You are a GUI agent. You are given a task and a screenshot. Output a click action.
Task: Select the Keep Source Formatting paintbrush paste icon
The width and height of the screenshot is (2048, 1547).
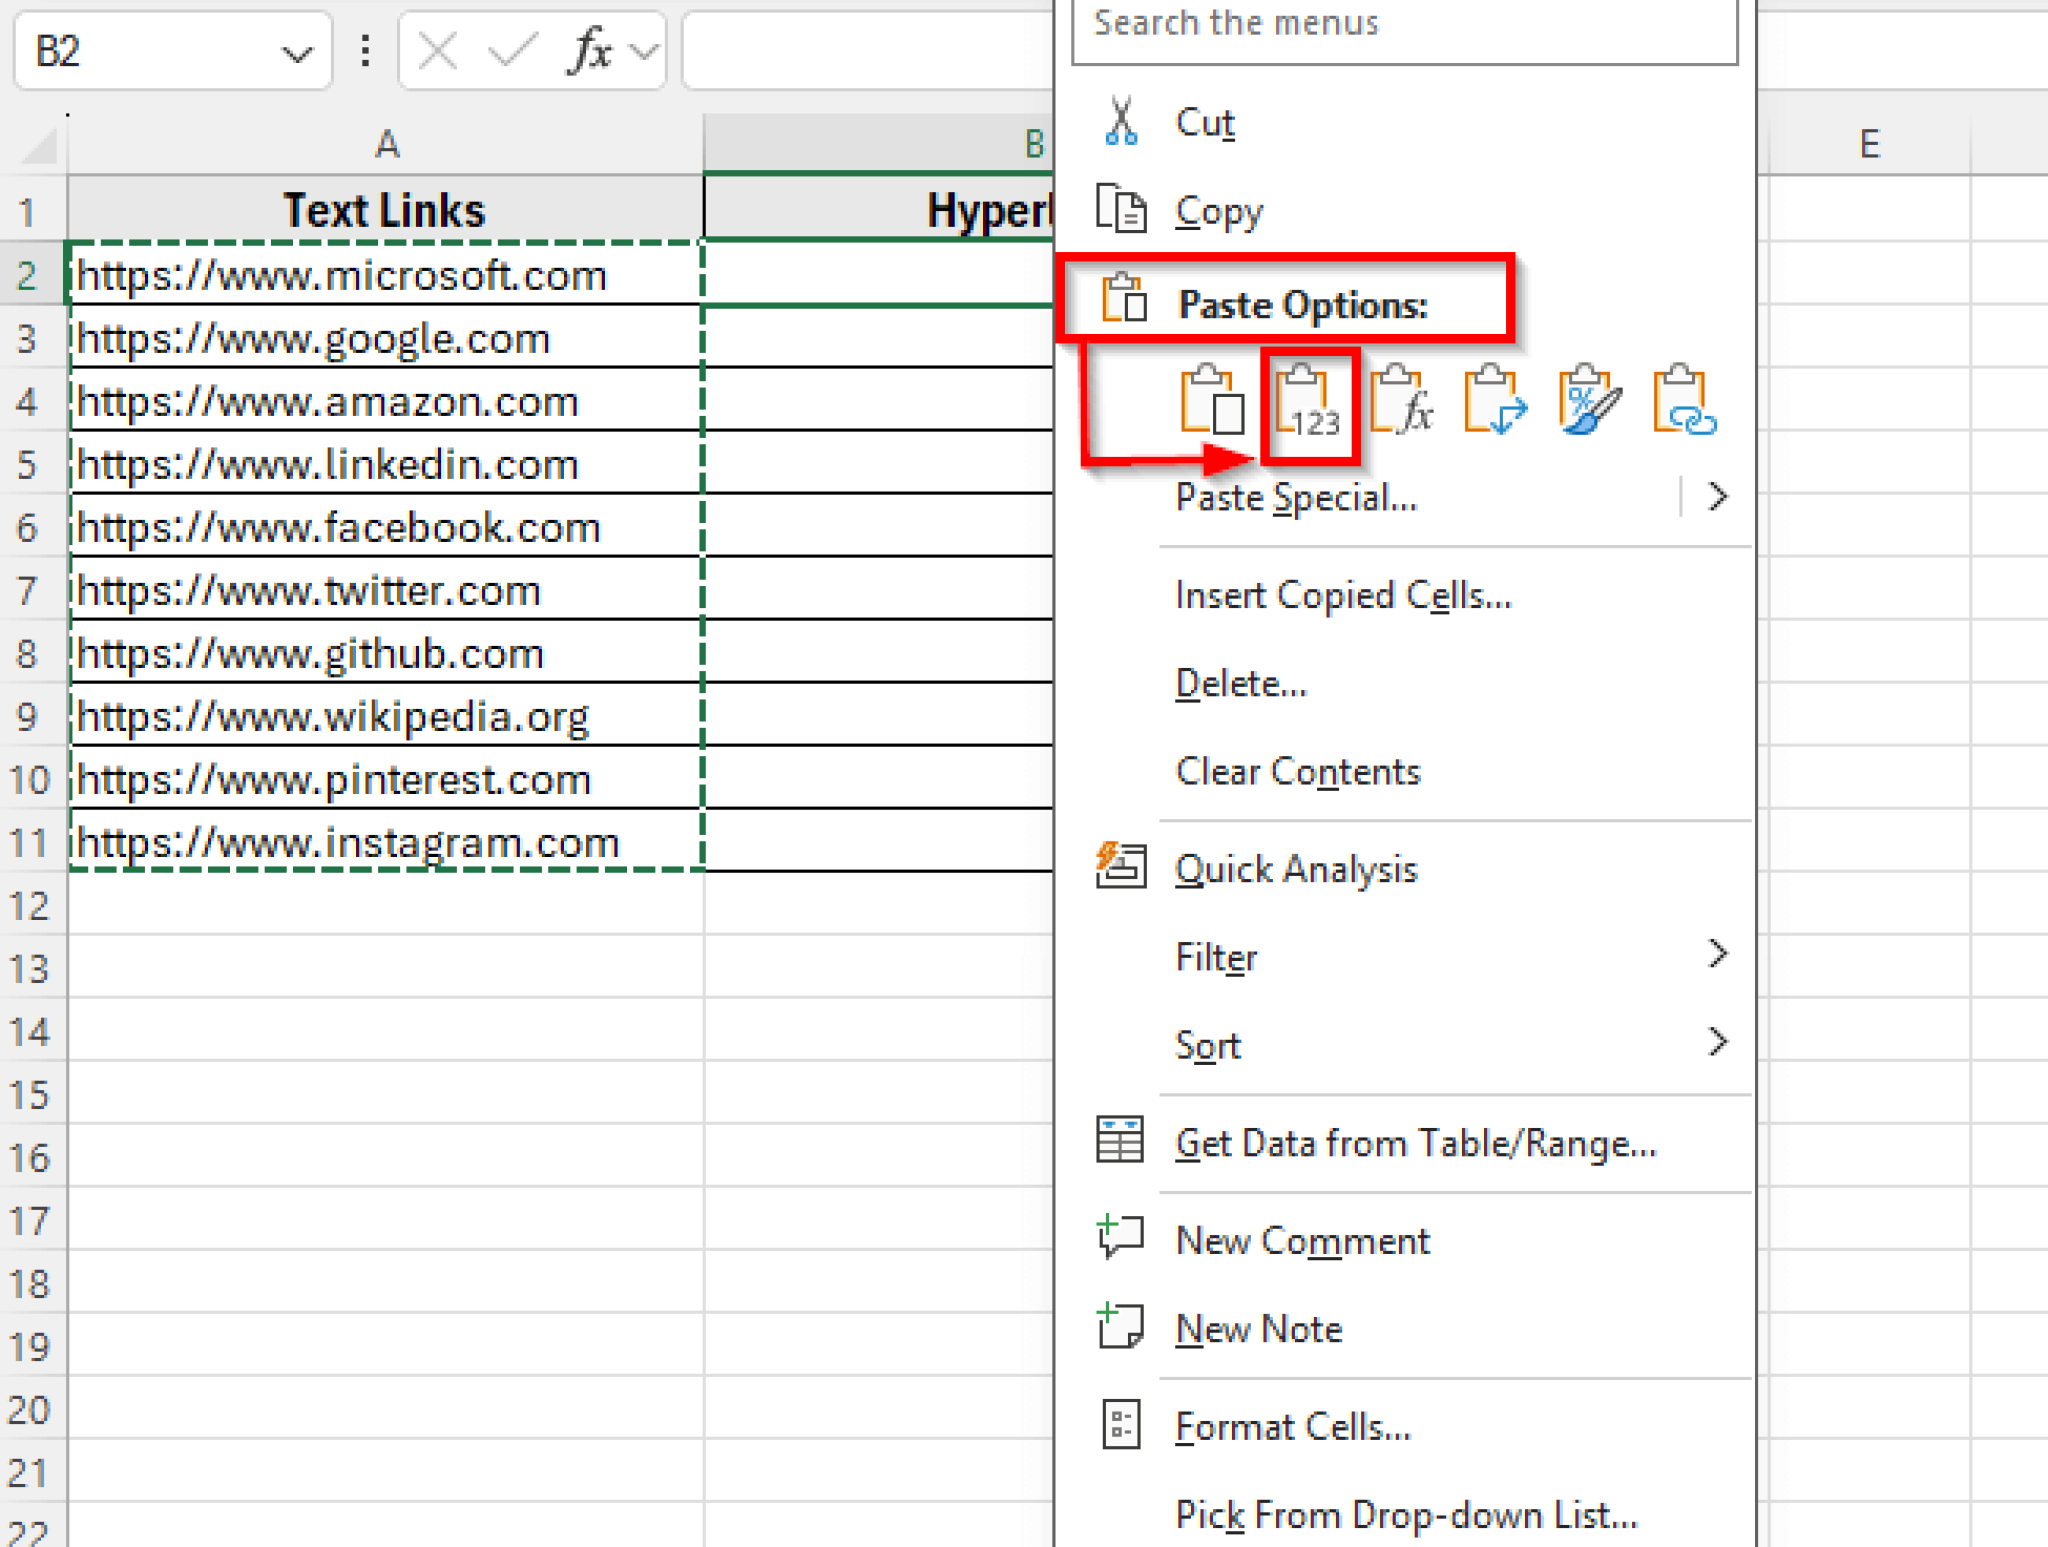click(1588, 403)
